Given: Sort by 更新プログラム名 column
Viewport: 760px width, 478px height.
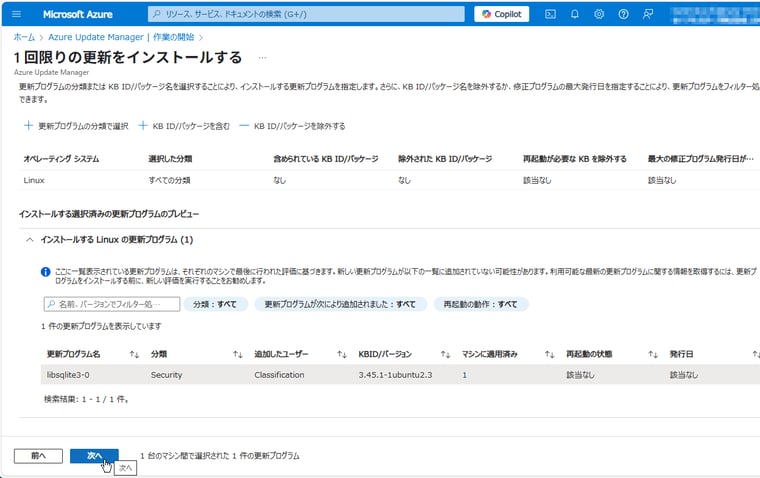Looking at the screenshot, I should [74, 354].
